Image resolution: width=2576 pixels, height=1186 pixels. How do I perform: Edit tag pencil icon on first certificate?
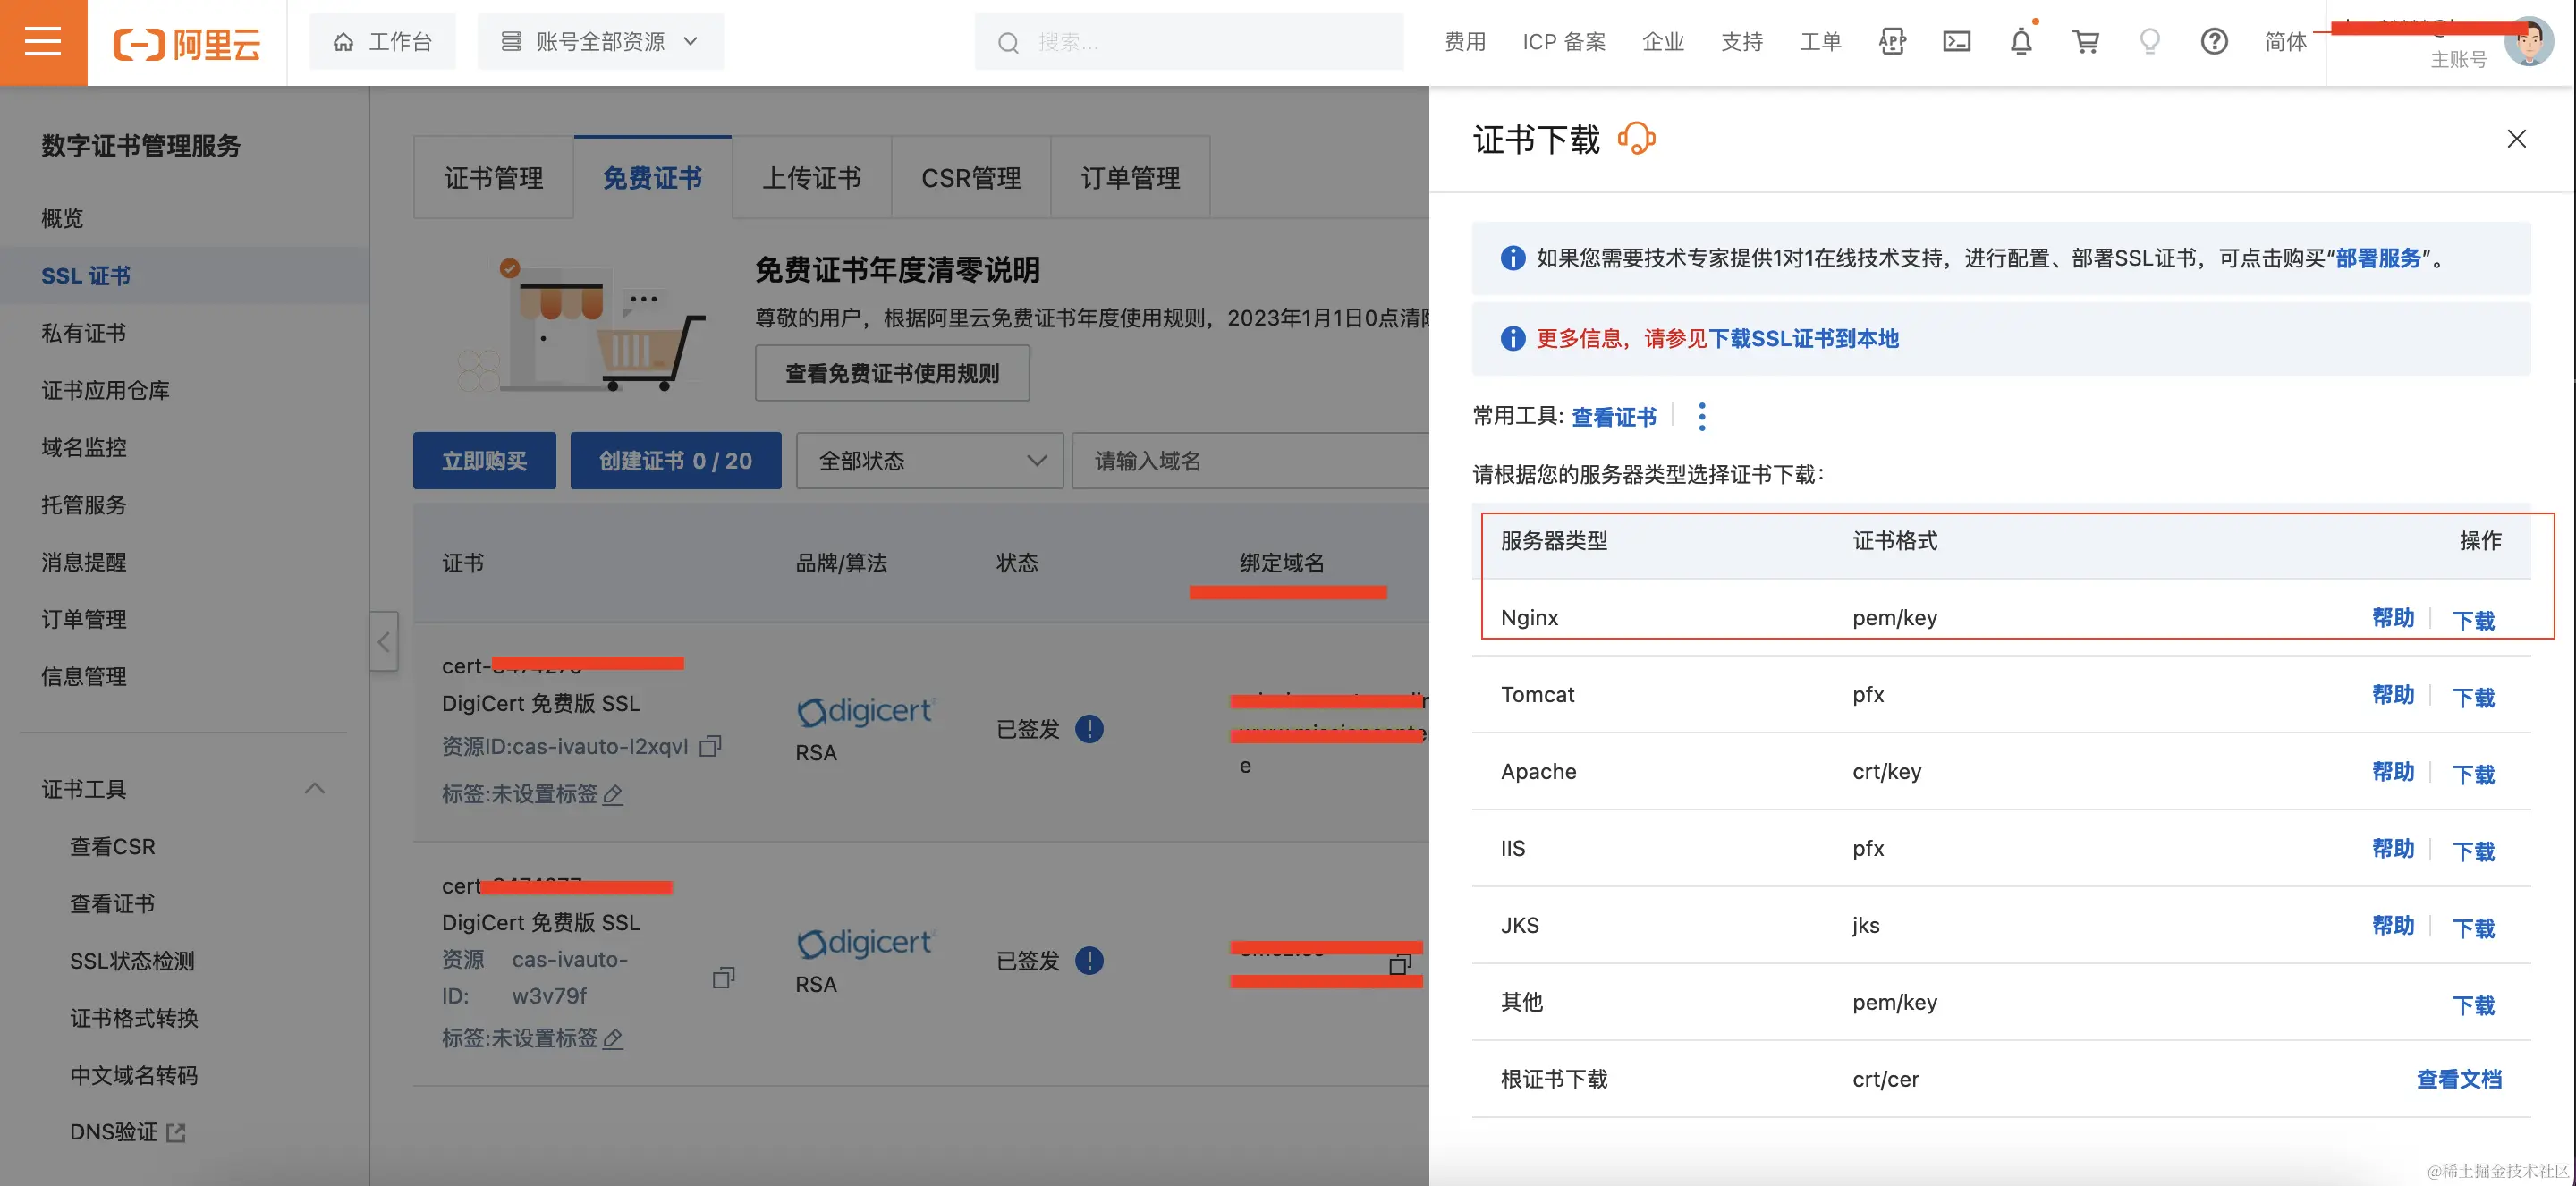613,794
